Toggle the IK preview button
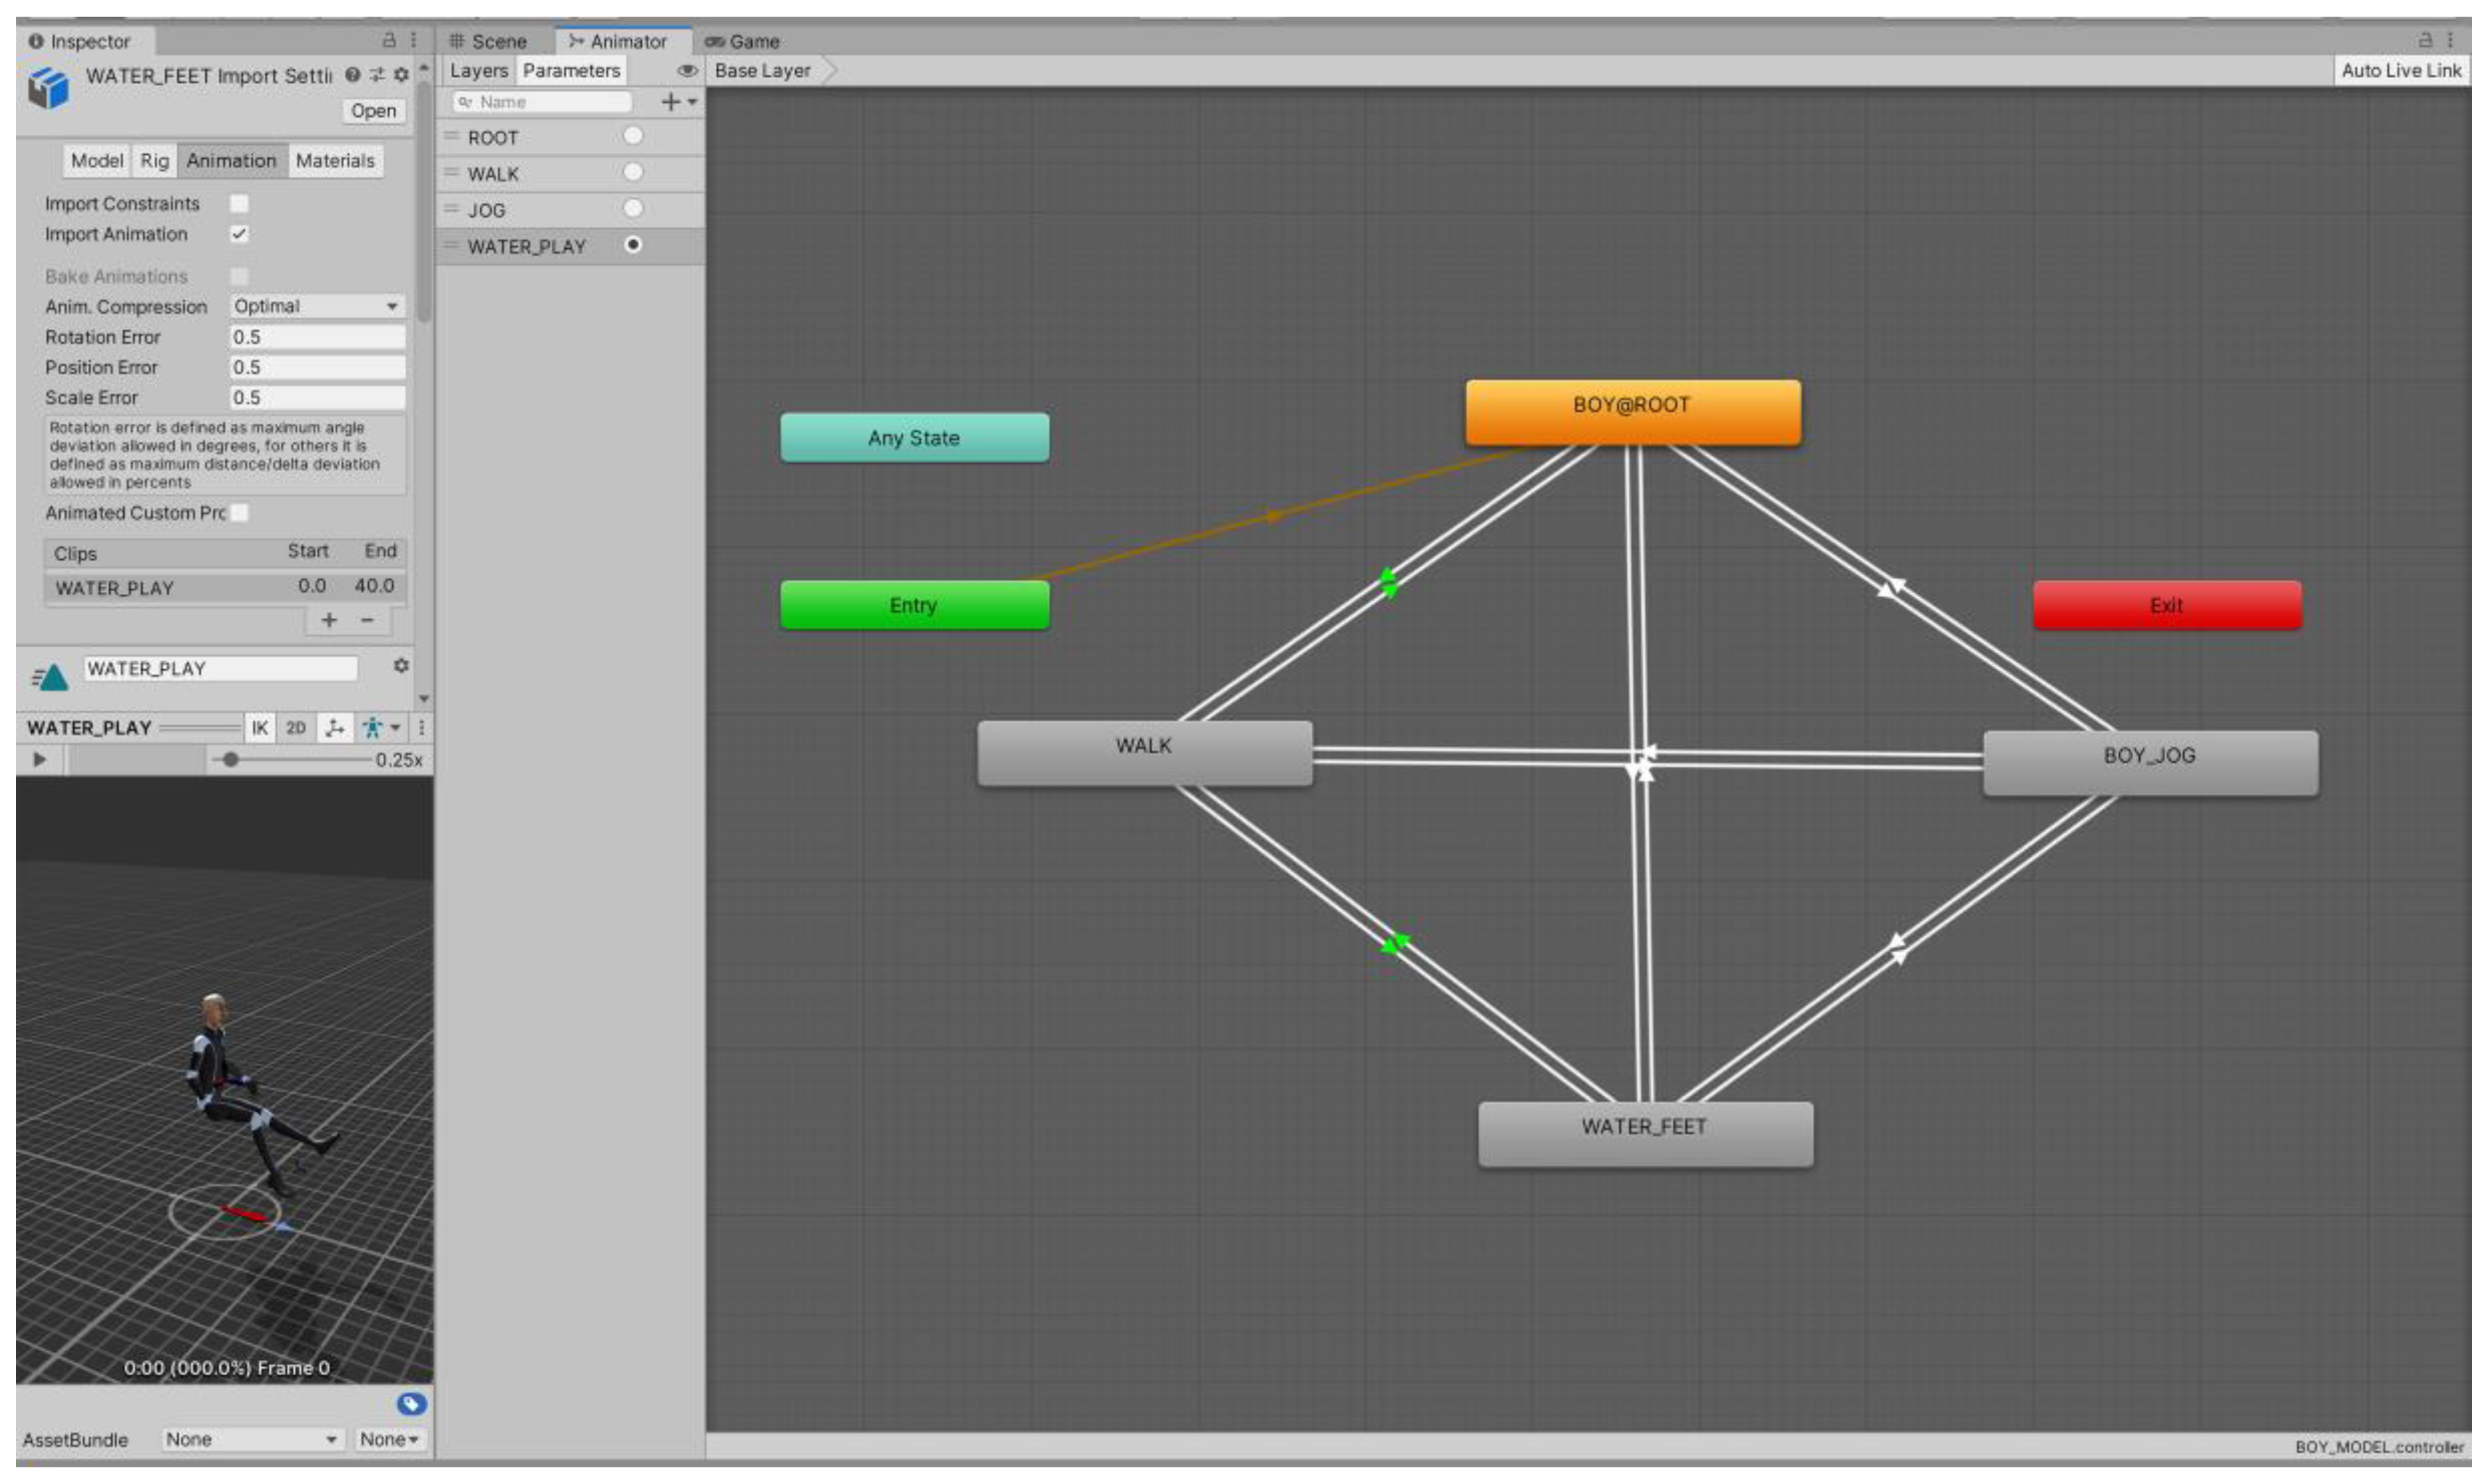Screen dimensions: 2490x1484 coord(260,728)
